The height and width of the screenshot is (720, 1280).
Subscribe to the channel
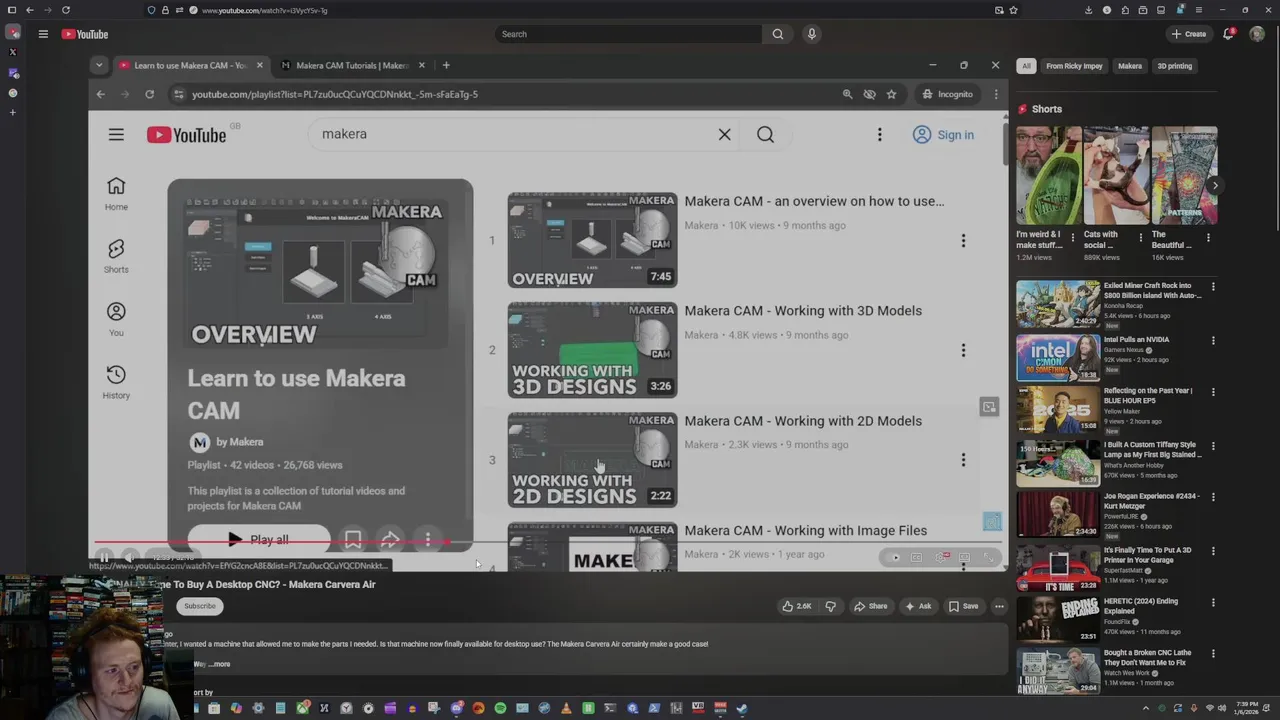pos(199,606)
